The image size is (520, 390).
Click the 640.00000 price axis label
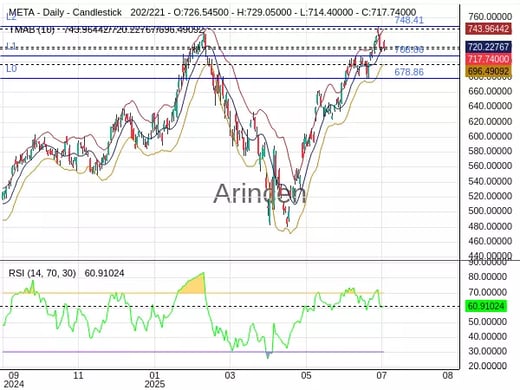click(x=490, y=106)
